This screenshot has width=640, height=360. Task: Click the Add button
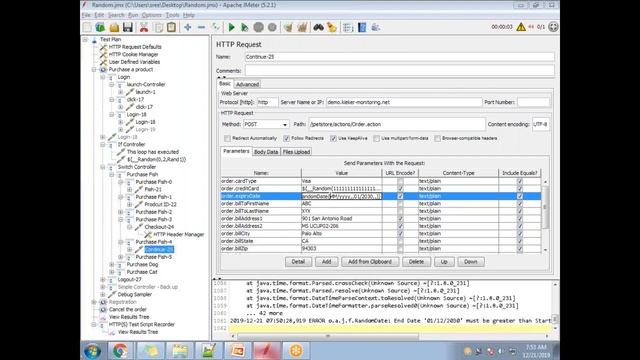(x=327, y=262)
